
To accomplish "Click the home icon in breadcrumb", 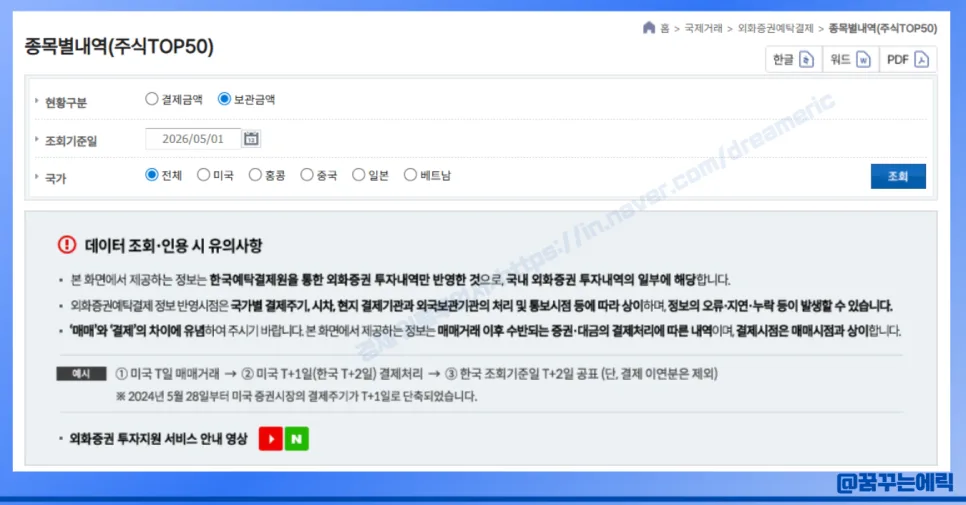I will tap(649, 28).
